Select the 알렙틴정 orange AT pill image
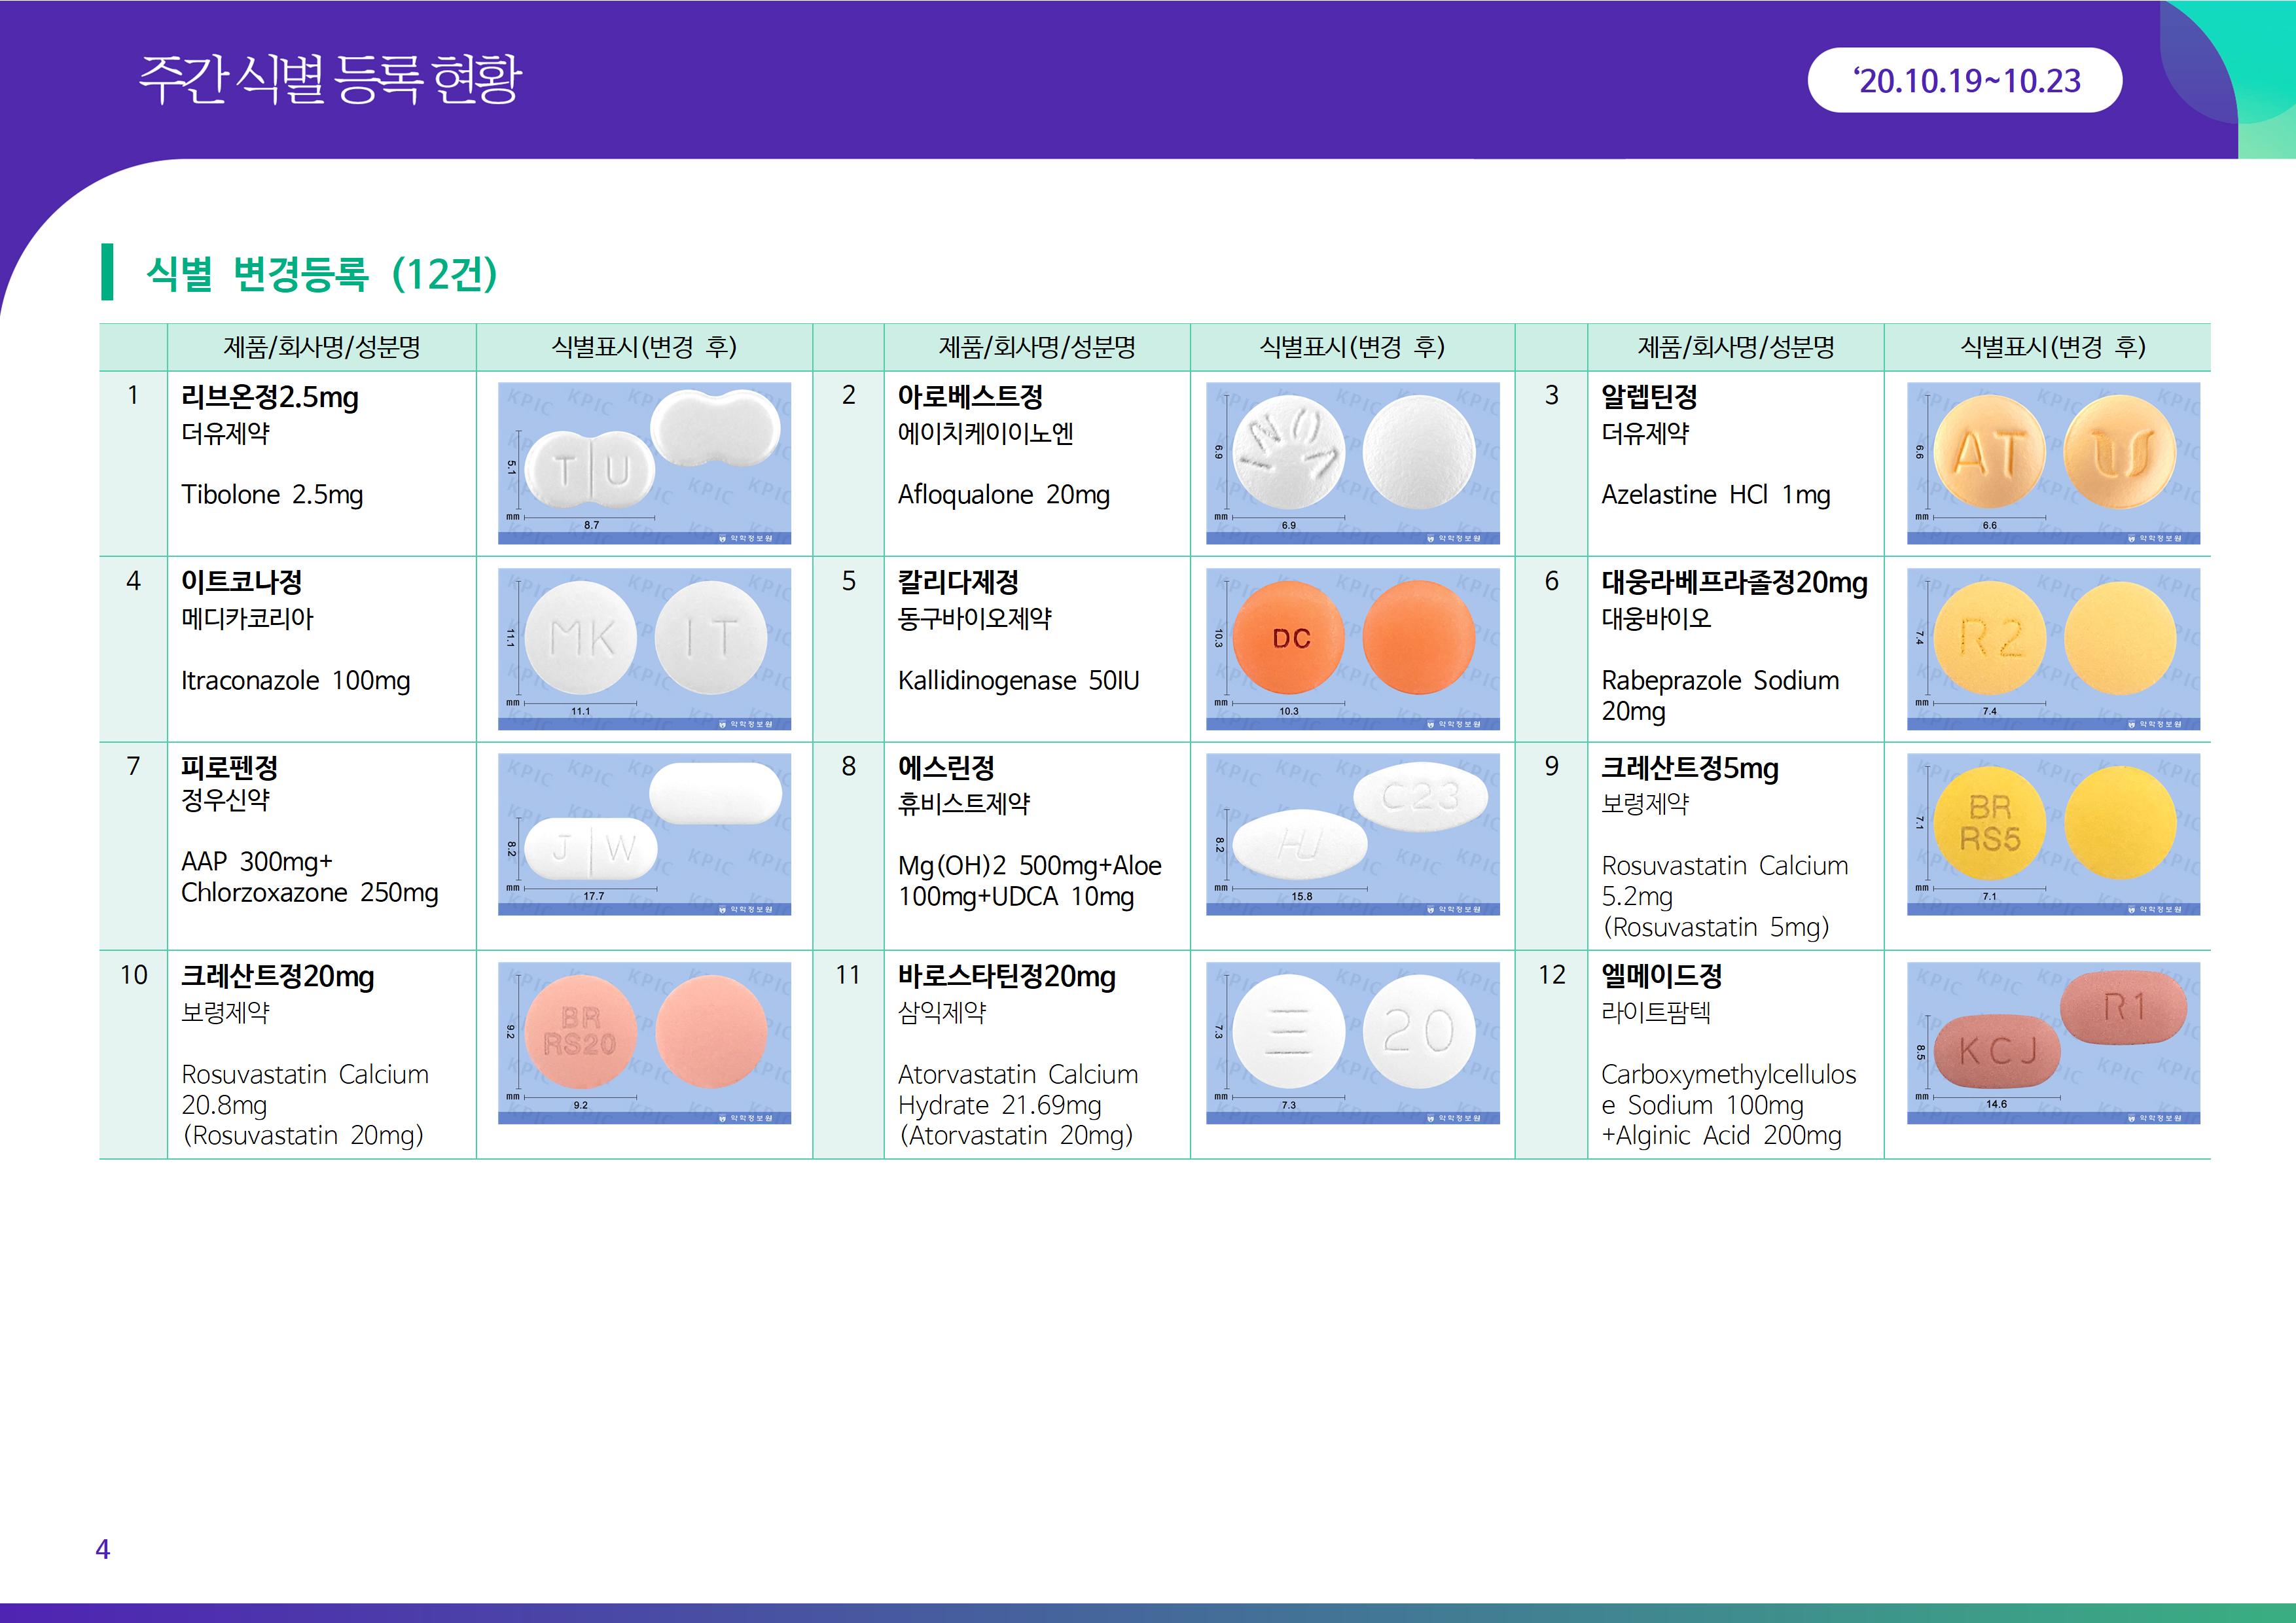This screenshot has height=1623, width=2296. tap(2053, 463)
